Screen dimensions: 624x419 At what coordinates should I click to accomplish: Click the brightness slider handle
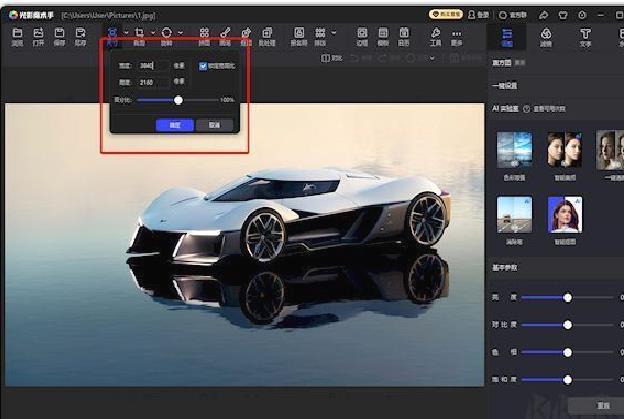coord(567,297)
